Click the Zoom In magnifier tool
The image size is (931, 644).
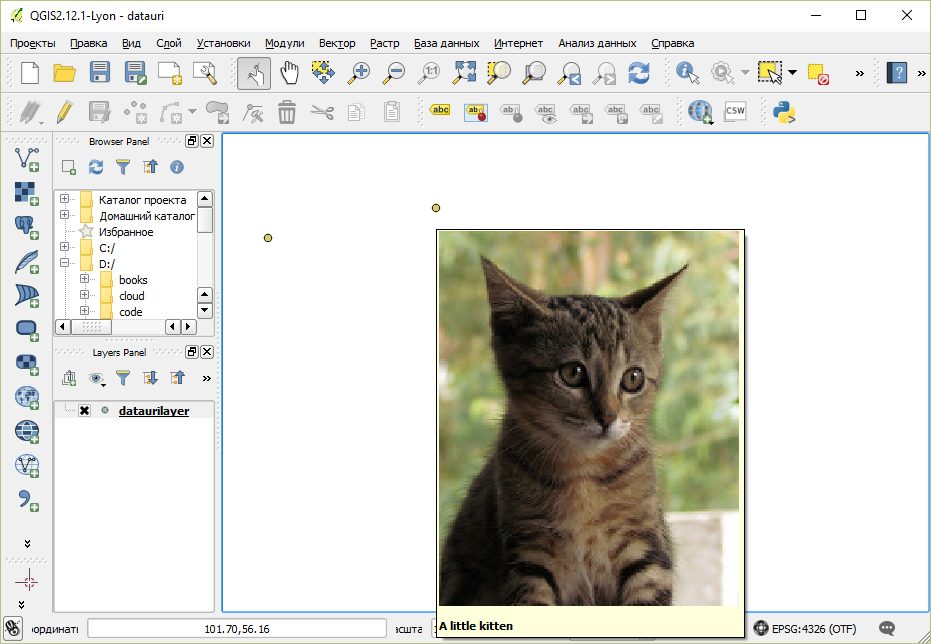(x=358, y=72)
